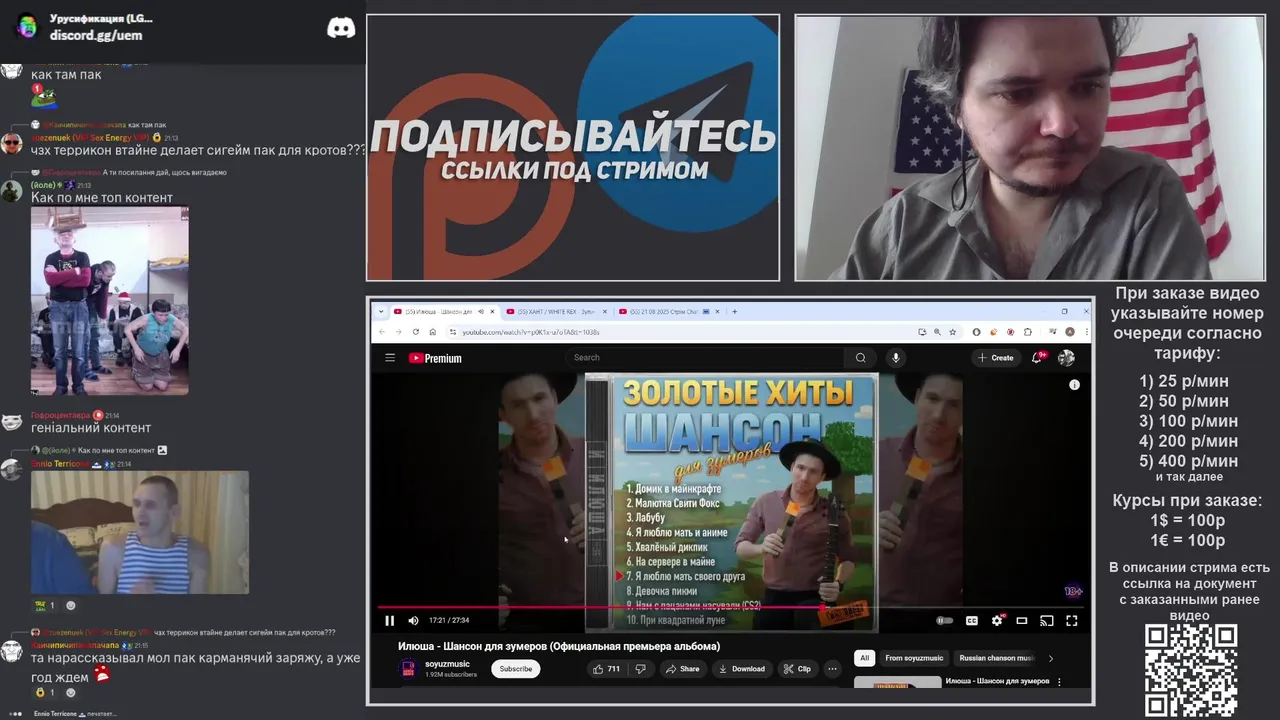Viewport: 1280px width, 720px height.
Task: Click the 18+ badge on the video
Action: tap(1073, 591)
